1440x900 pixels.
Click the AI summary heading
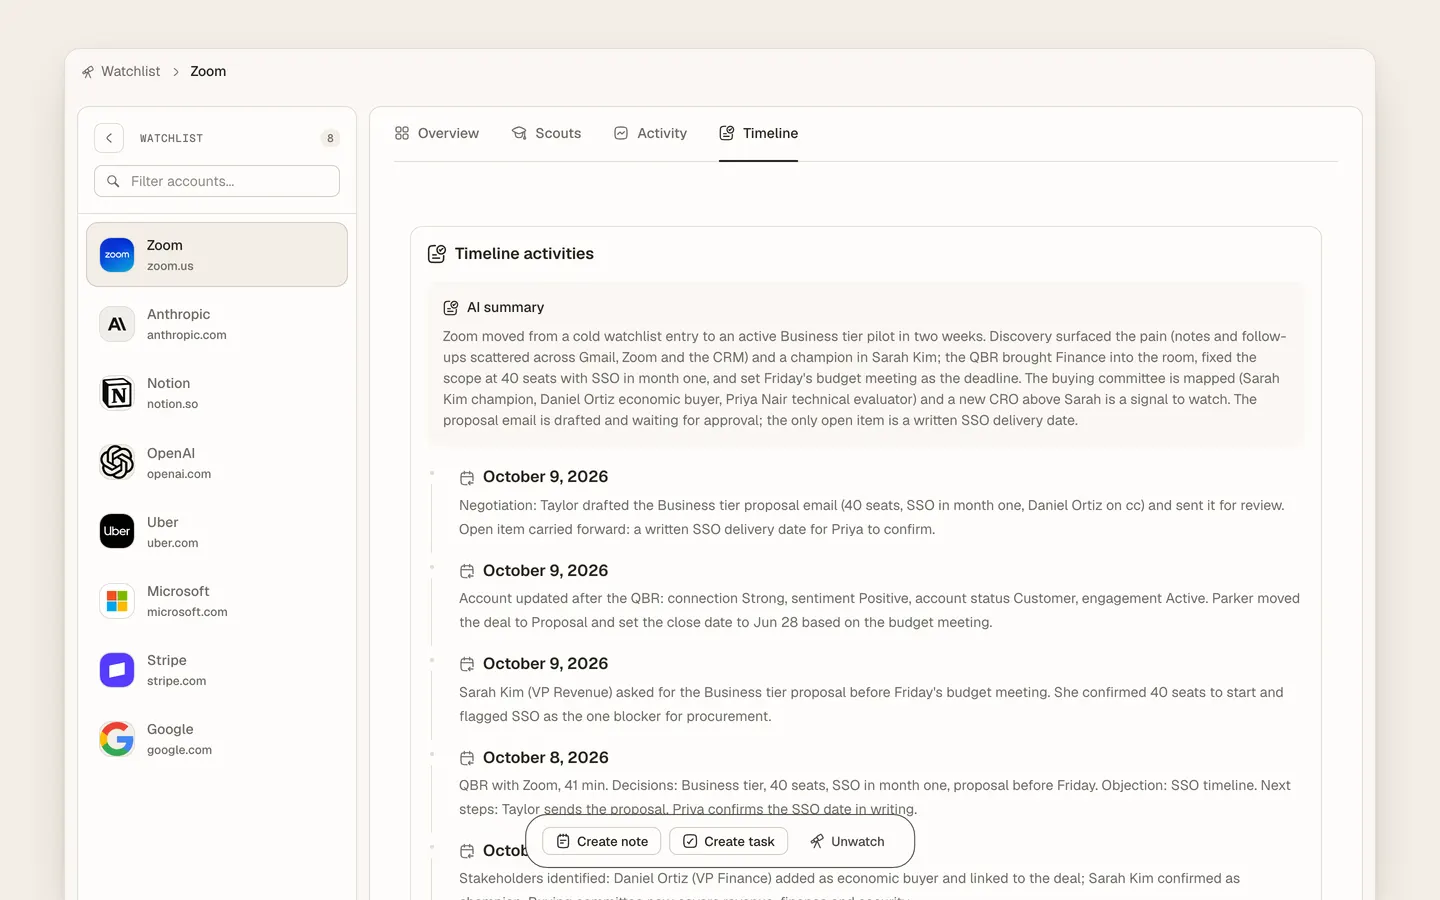coord(505,307)
